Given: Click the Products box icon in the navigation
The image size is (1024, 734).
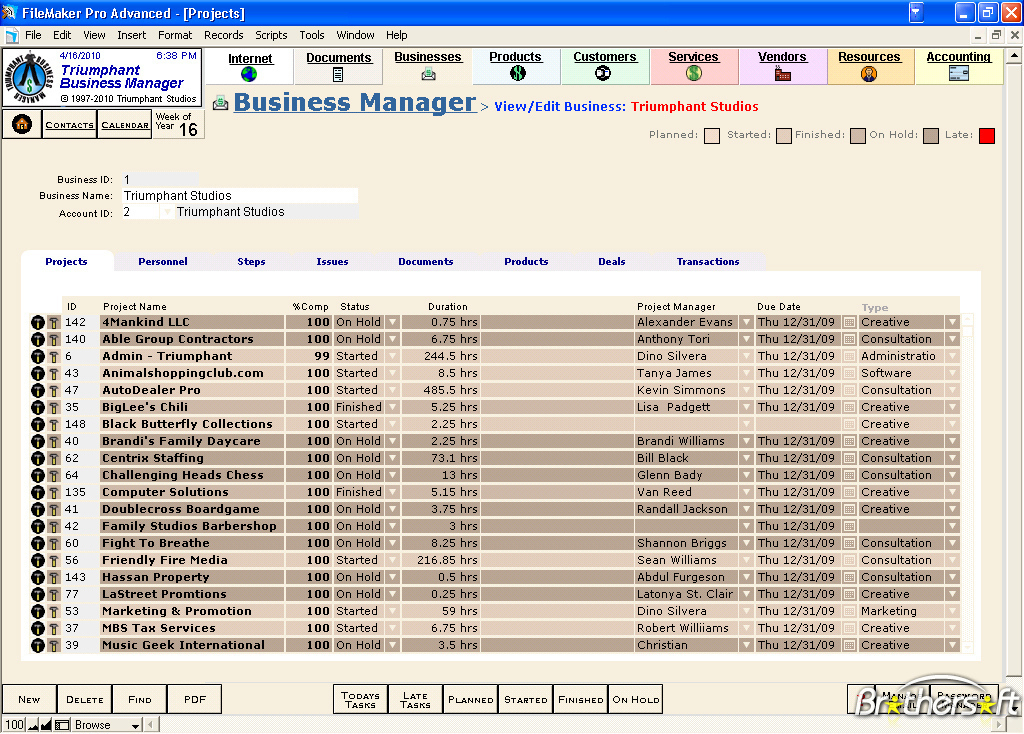Looking at the screenshot, I should tap(515, 73).
